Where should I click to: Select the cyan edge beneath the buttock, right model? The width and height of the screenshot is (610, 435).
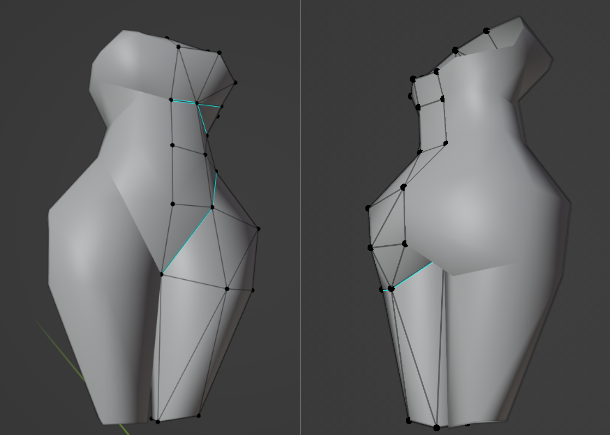tap(412, 275)
